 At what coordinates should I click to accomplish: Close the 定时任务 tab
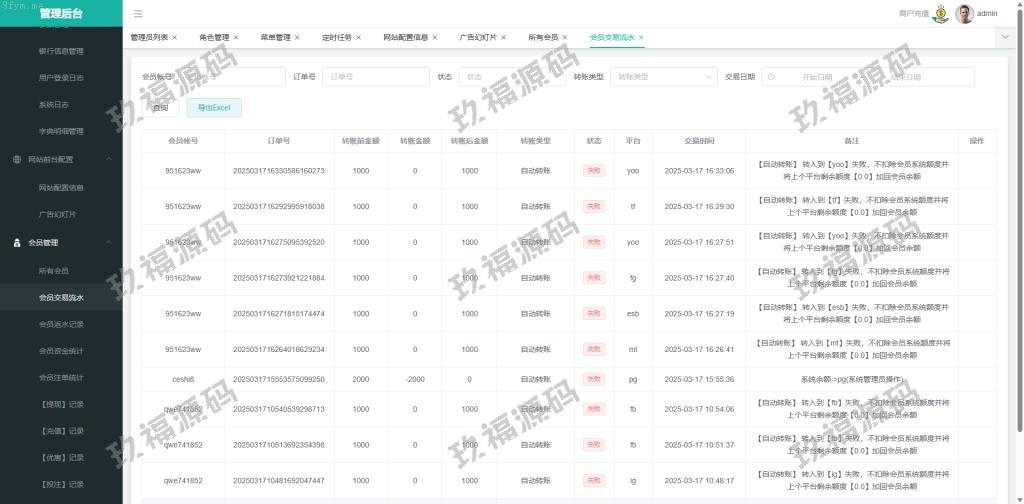(359, 37)
